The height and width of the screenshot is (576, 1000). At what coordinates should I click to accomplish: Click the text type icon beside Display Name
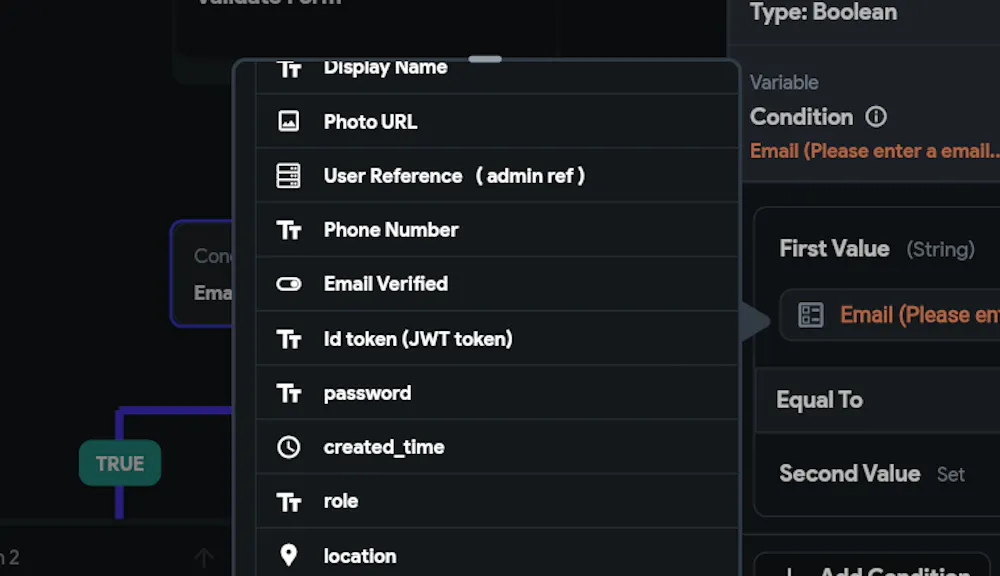pos(288,69)
